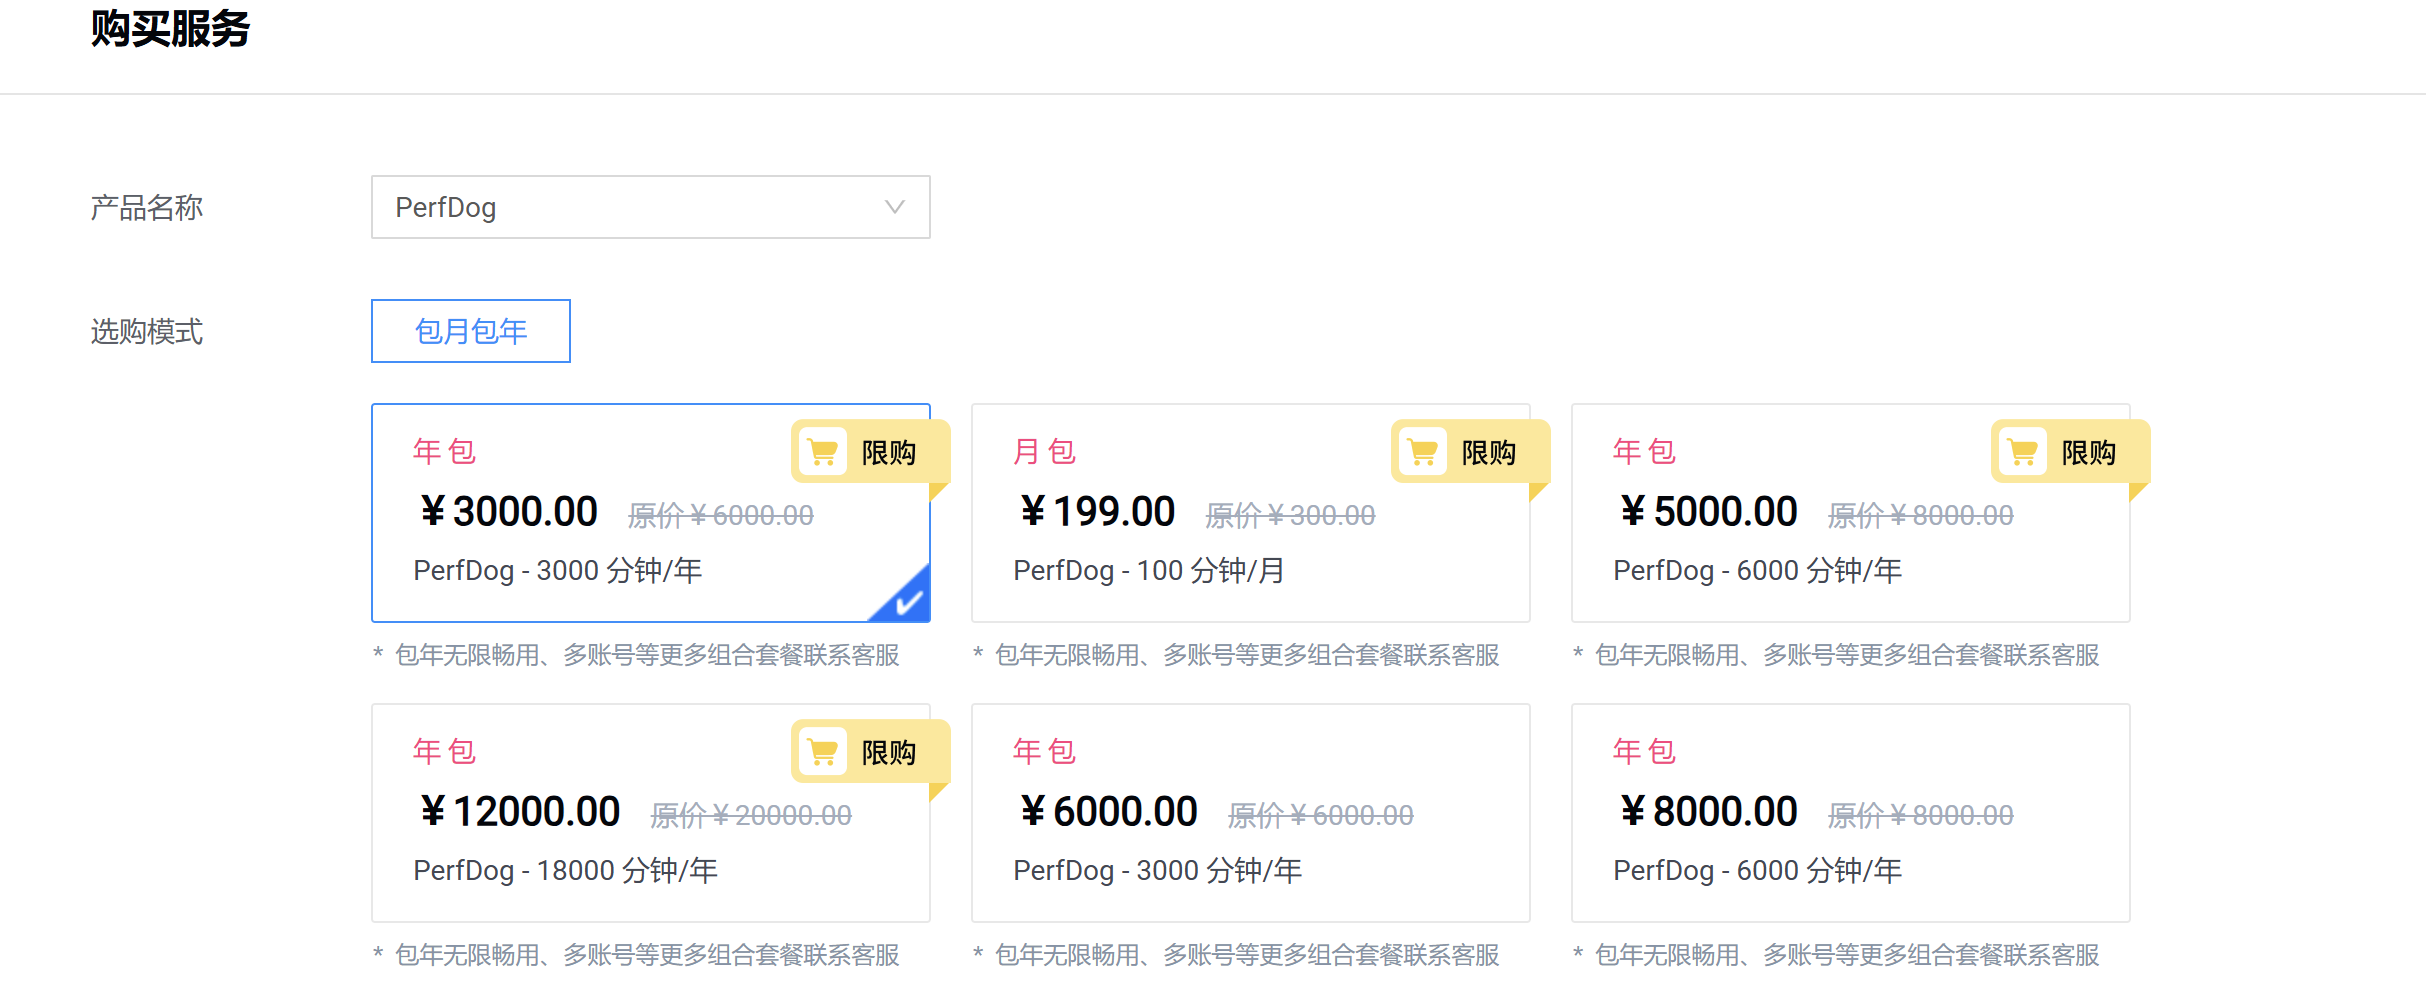This screenshot has width=2426, height=1006.
Task: Click the 购买服务 page heading
Action: pos(170,28)
